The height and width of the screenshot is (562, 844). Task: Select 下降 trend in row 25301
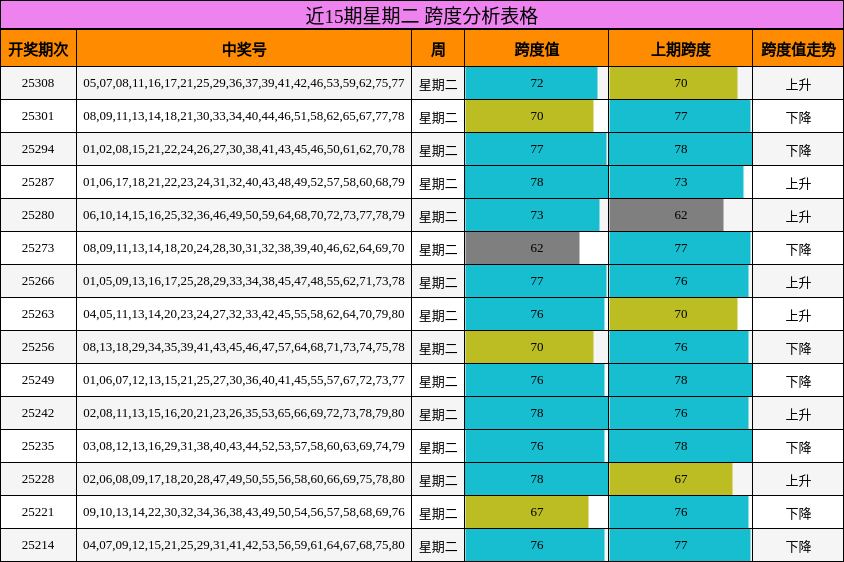click(x=798, y=117)
